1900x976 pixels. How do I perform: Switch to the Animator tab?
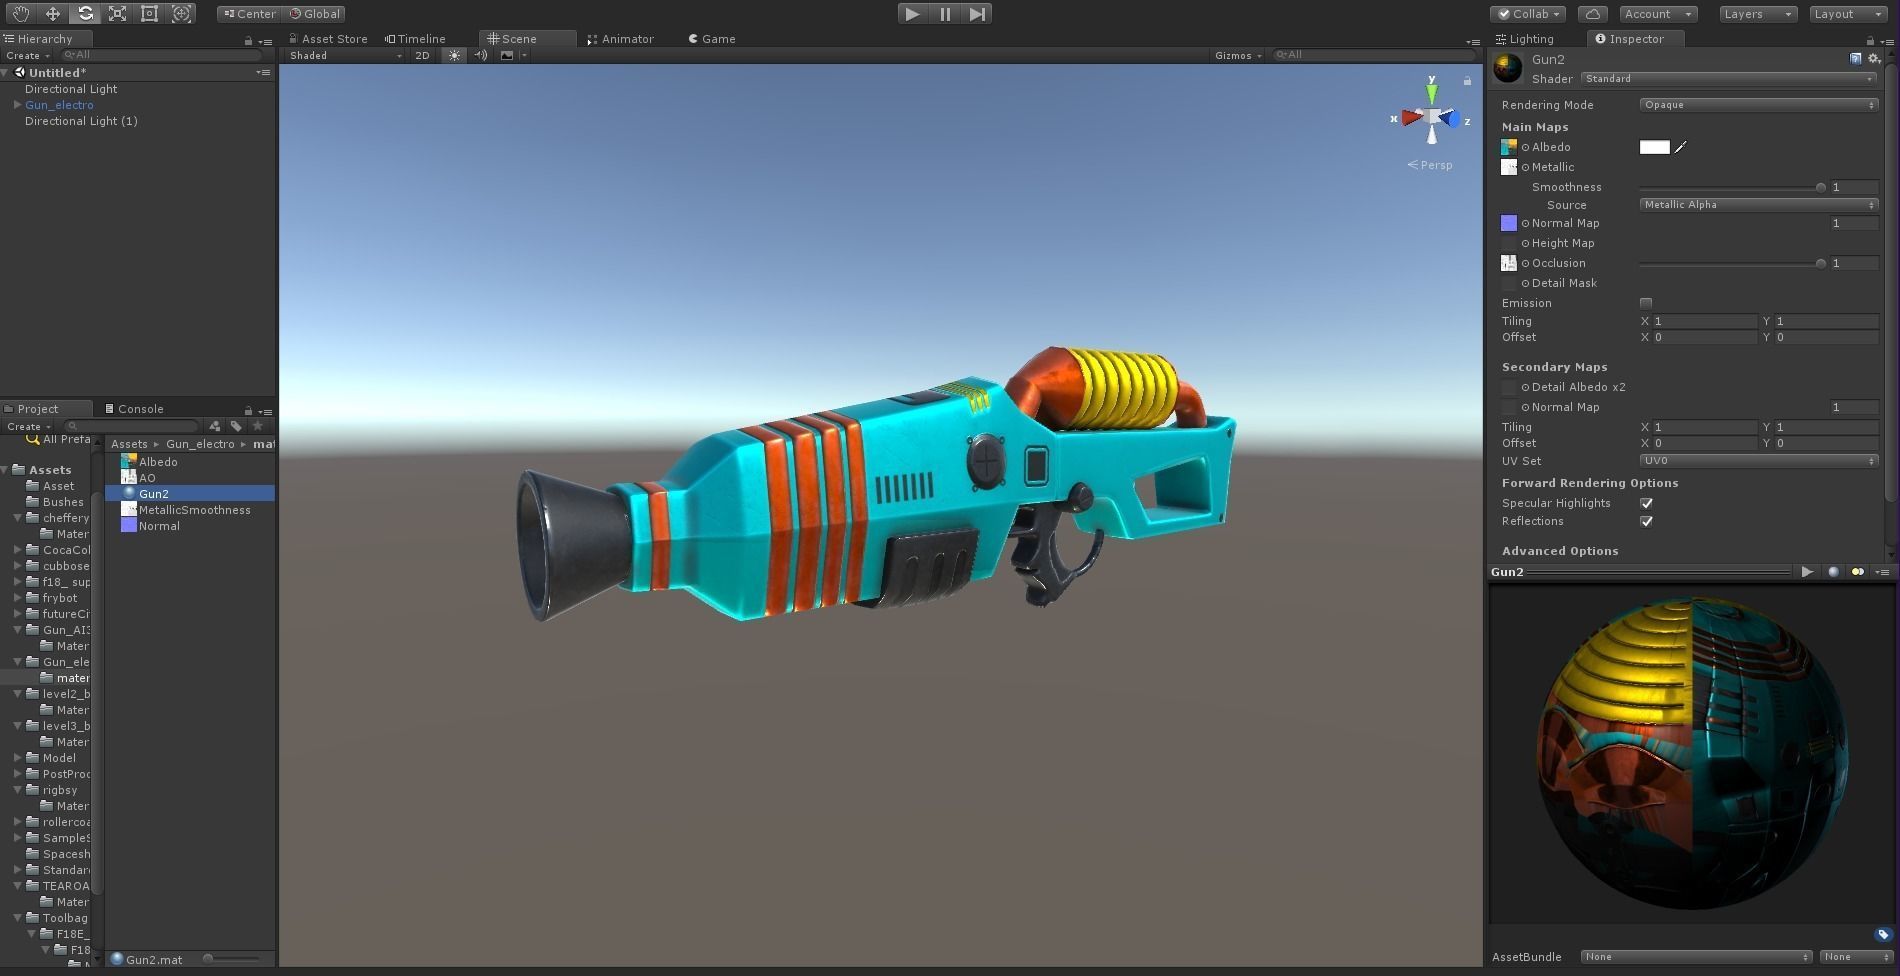(x=620, y=39)
